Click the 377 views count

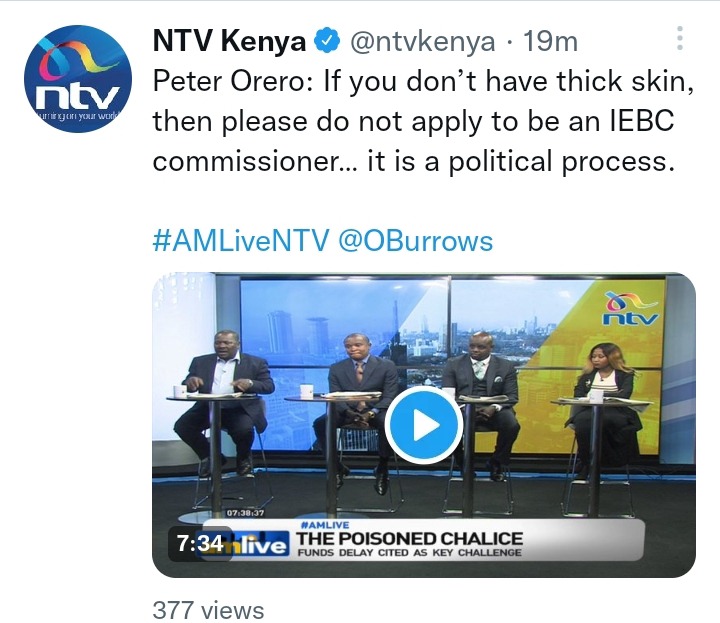[x=208, y=611]
